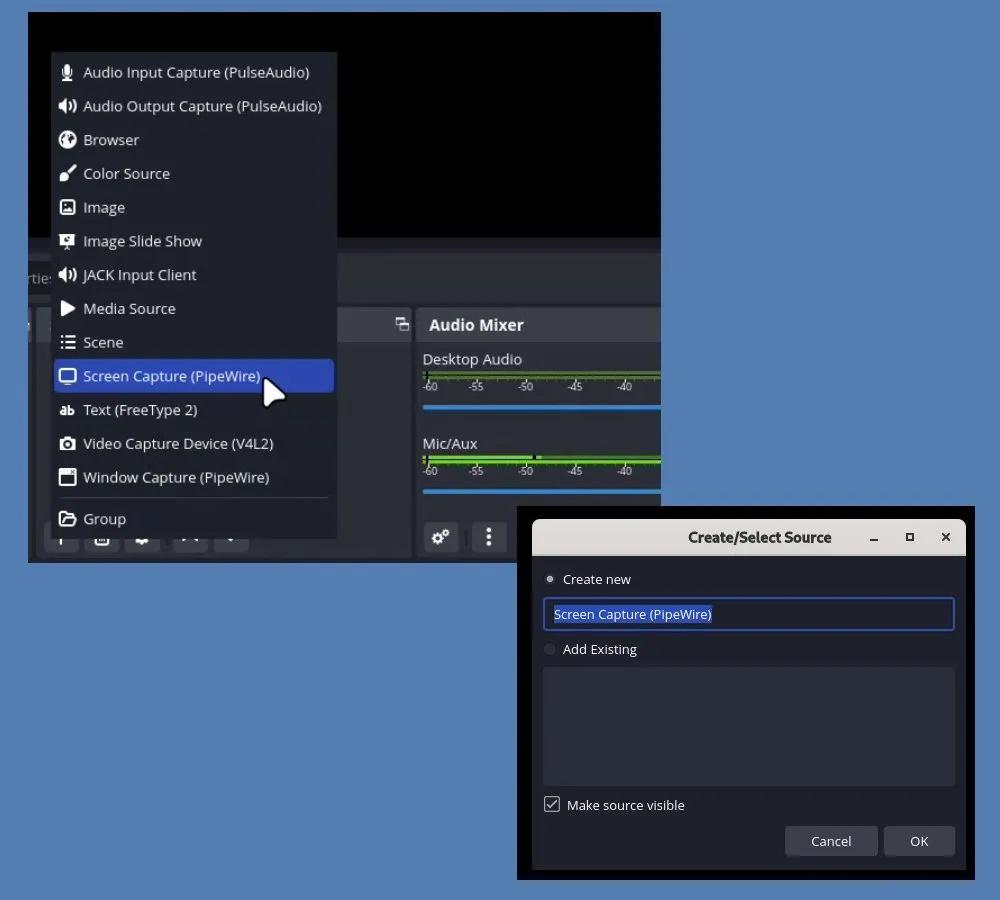1000x900 pixels.
Task: Open the Audio Mixer three-dot menu
Action: [489, 537]
